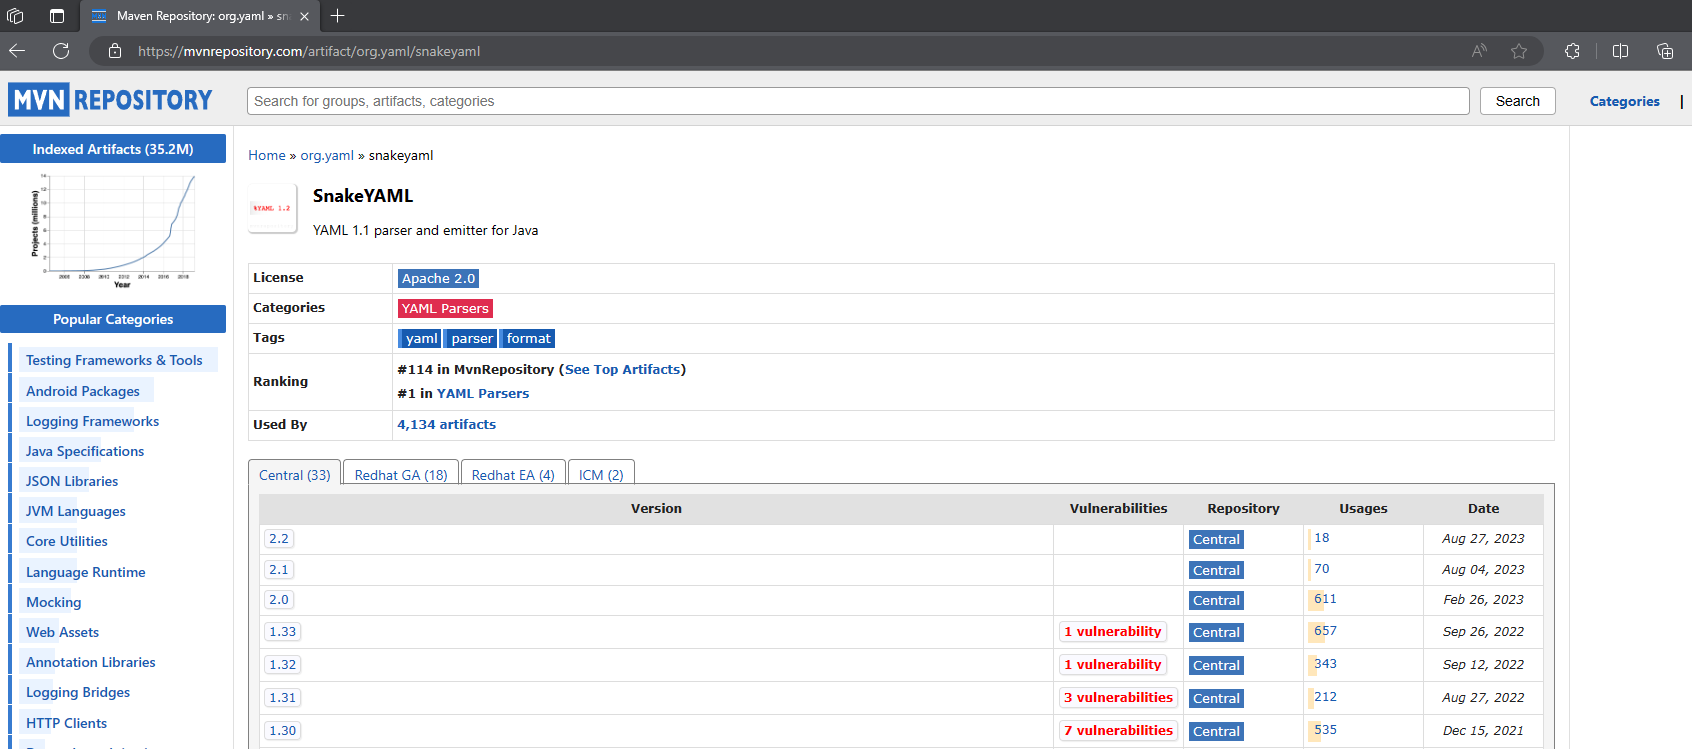
Task: Open See Top Artifacts link
Action: click(x=622, y=369)
